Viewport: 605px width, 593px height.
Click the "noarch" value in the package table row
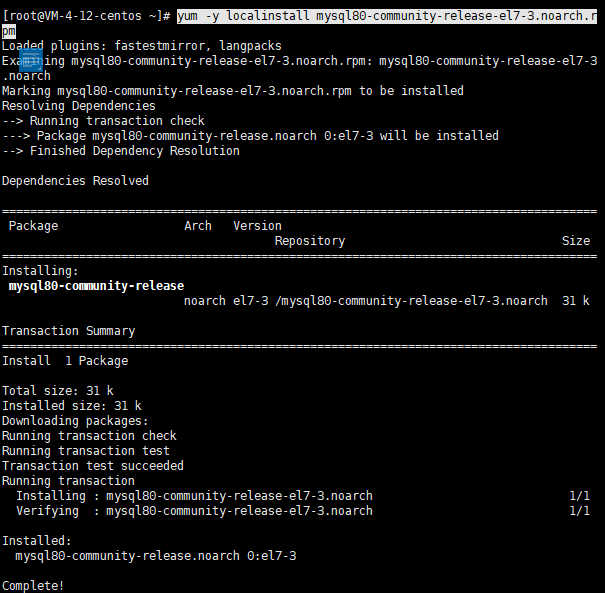click(205, 301)
